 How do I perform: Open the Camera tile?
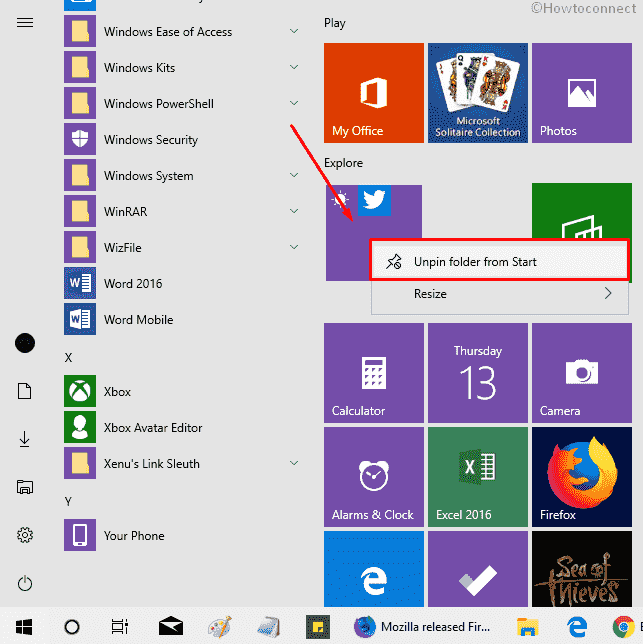(x=582, y=373)
